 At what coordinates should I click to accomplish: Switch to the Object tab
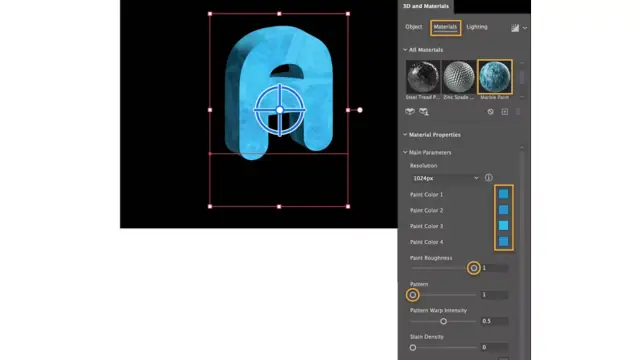coord(413,27)
